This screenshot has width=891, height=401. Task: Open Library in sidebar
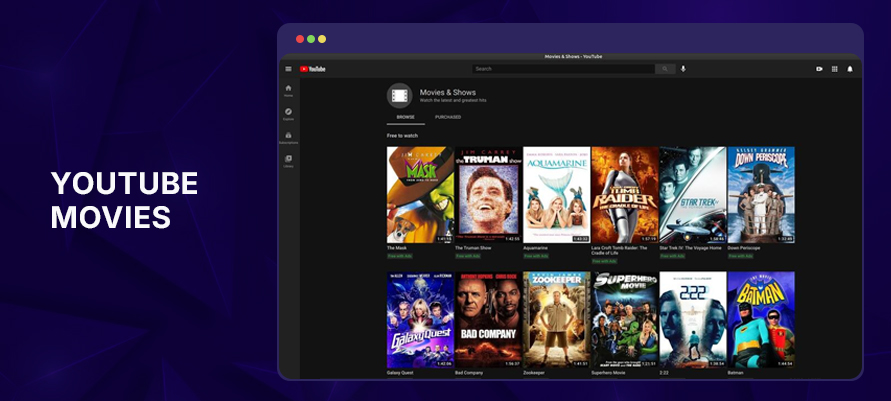click(289, 162)
